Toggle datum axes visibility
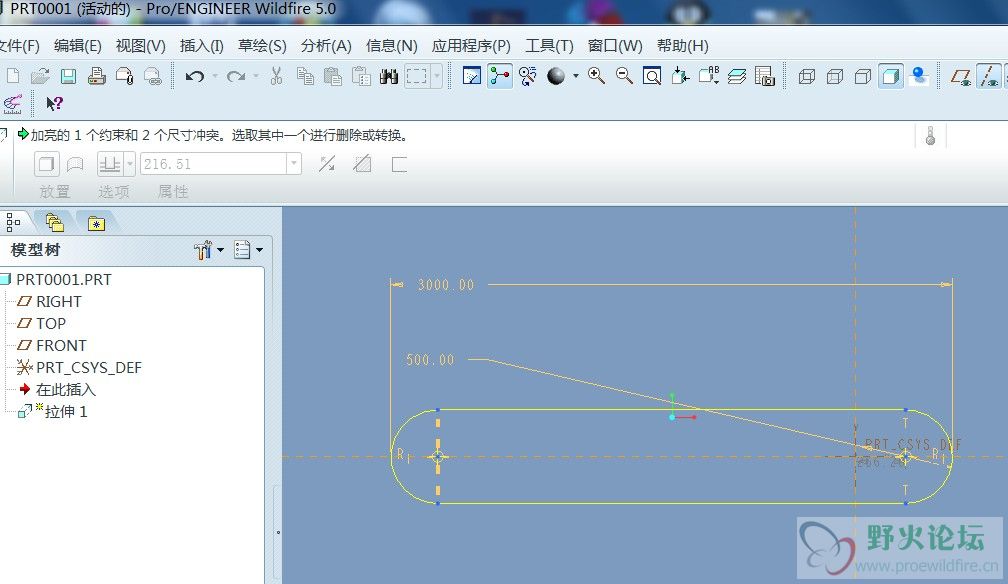Screen dimensions: 1008x584 click(x=989, y=77)
